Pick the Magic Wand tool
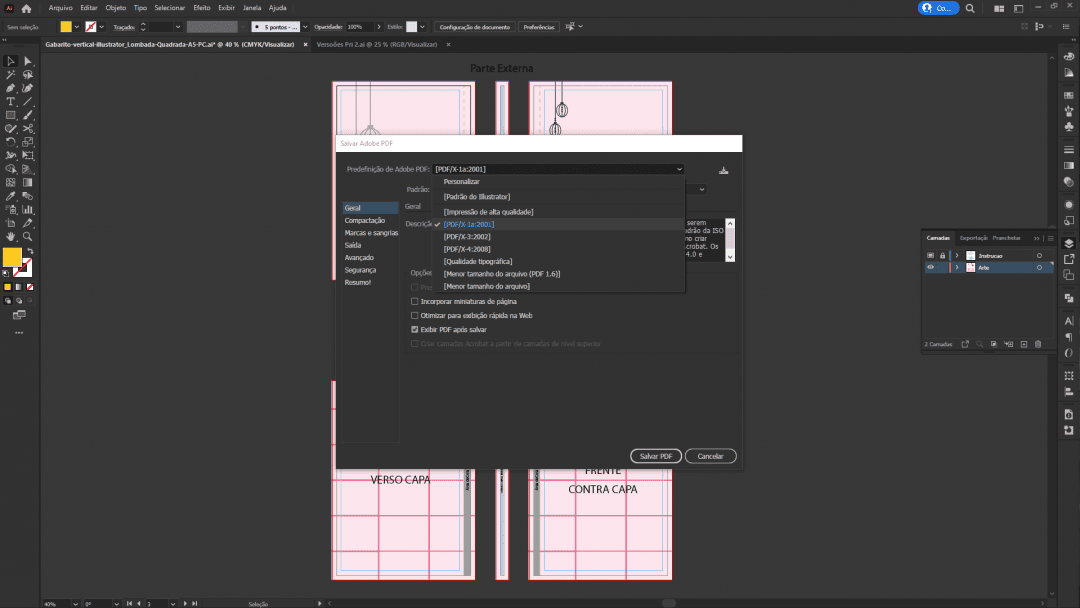Viewport: 1080px width, 608px height. point(11,75)
